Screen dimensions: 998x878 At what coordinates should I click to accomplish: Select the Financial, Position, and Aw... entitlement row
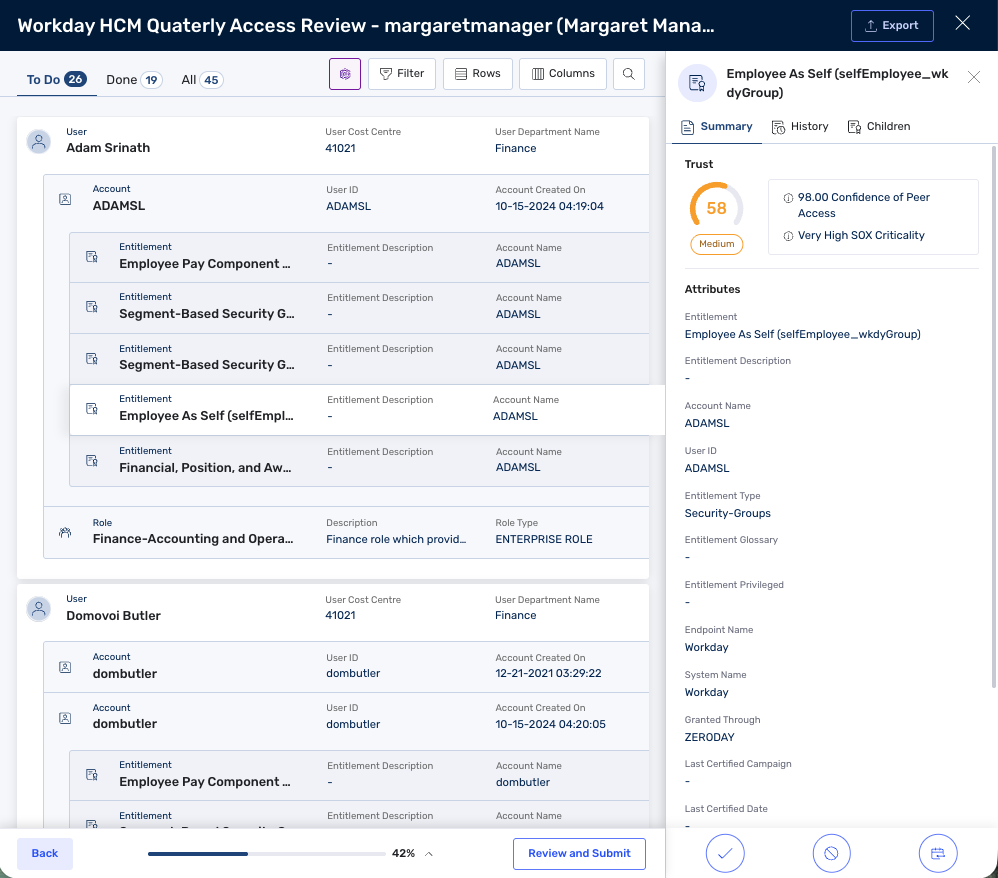coord(359,461)
